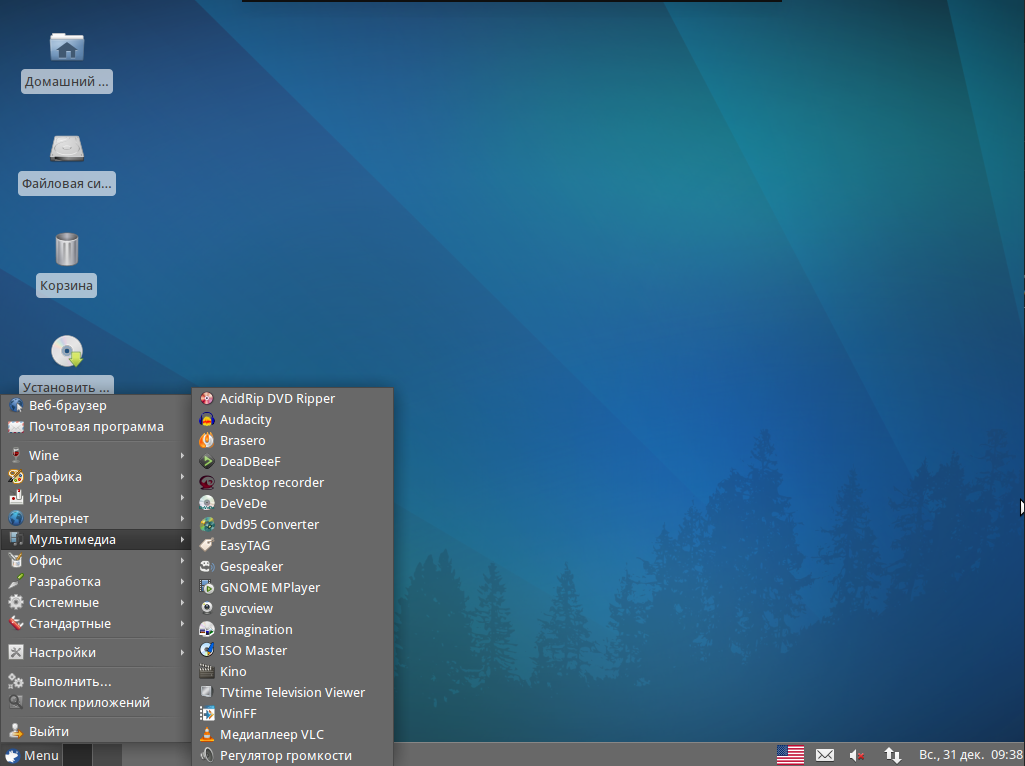This screenshot has width=1025, height=766.
Task: Click the Desktop recorder icon
Action: click(x=207, y=482)
